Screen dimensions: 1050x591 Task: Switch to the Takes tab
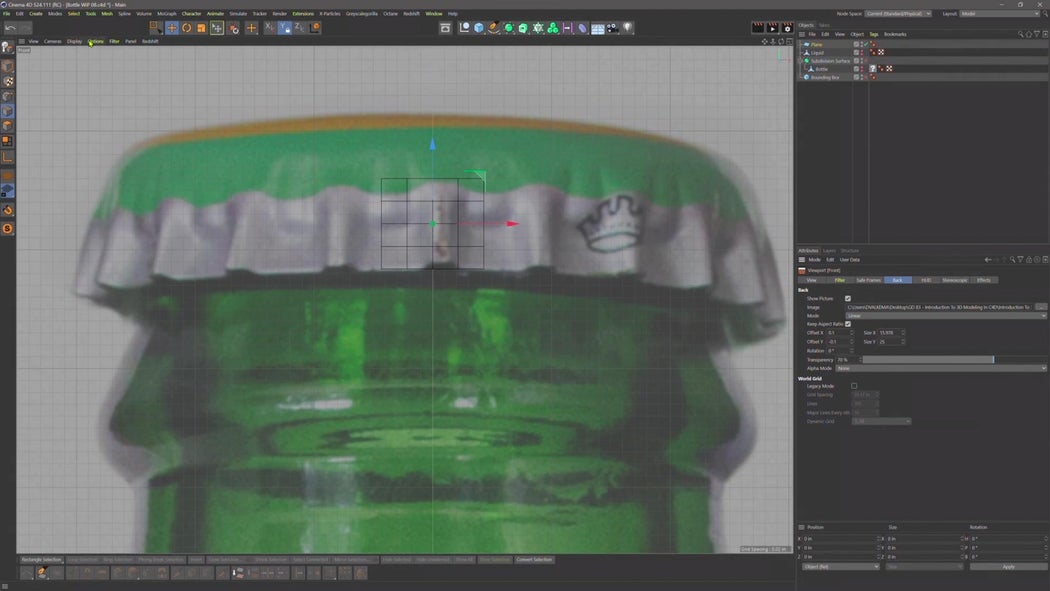click(824, 25)
